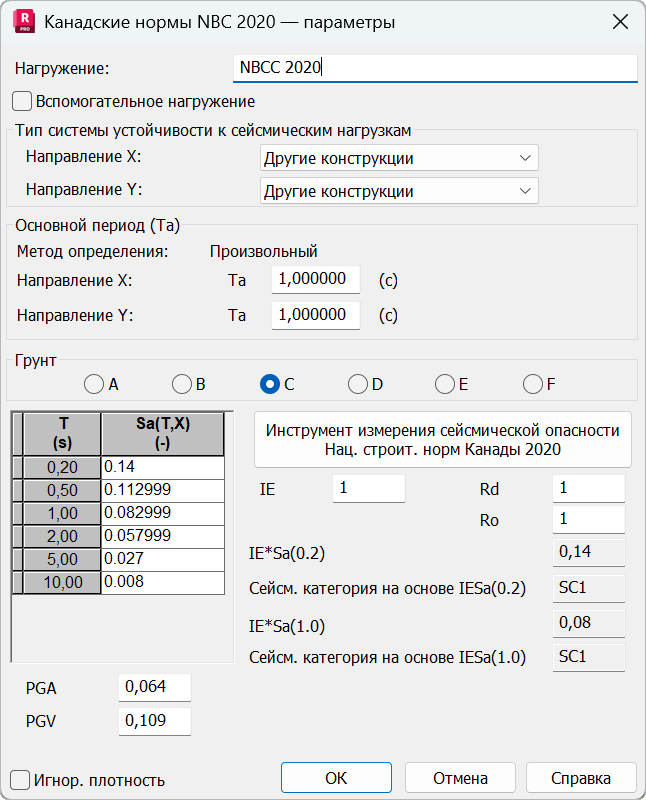Click the IE*Sa(1.0) value field
Viewport: 646px width, 800px height.
tap(589, 623)
